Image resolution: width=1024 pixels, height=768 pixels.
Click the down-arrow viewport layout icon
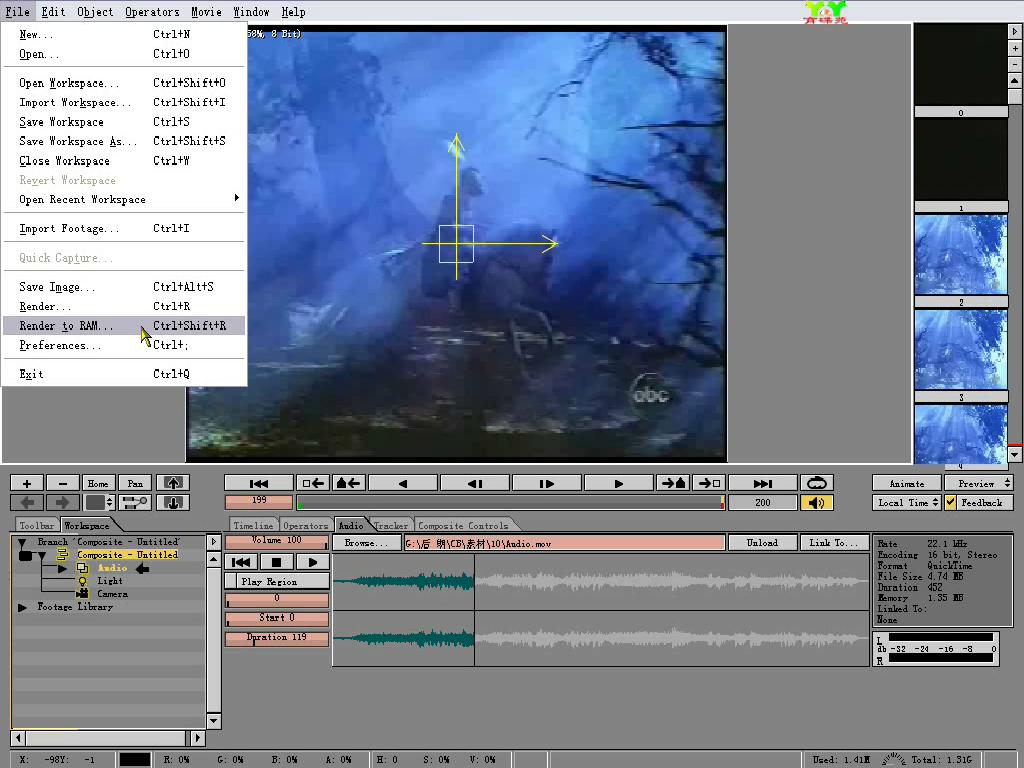[x=173, y=502]
